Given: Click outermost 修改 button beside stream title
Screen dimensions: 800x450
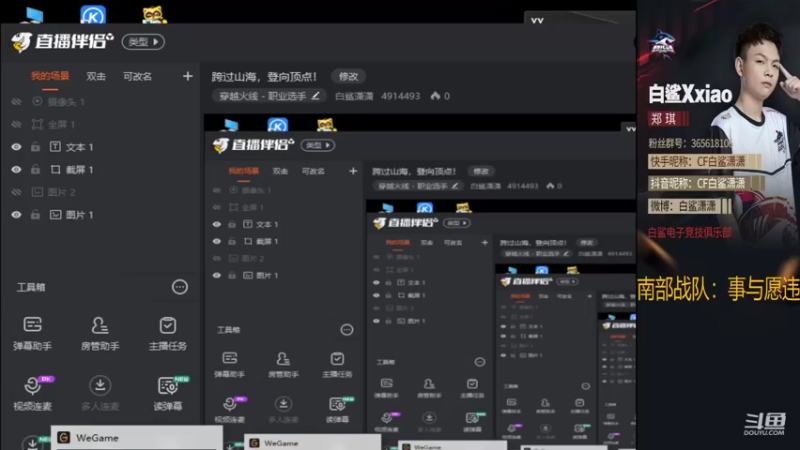Looking at the screenshot, I should coord(348,77).
